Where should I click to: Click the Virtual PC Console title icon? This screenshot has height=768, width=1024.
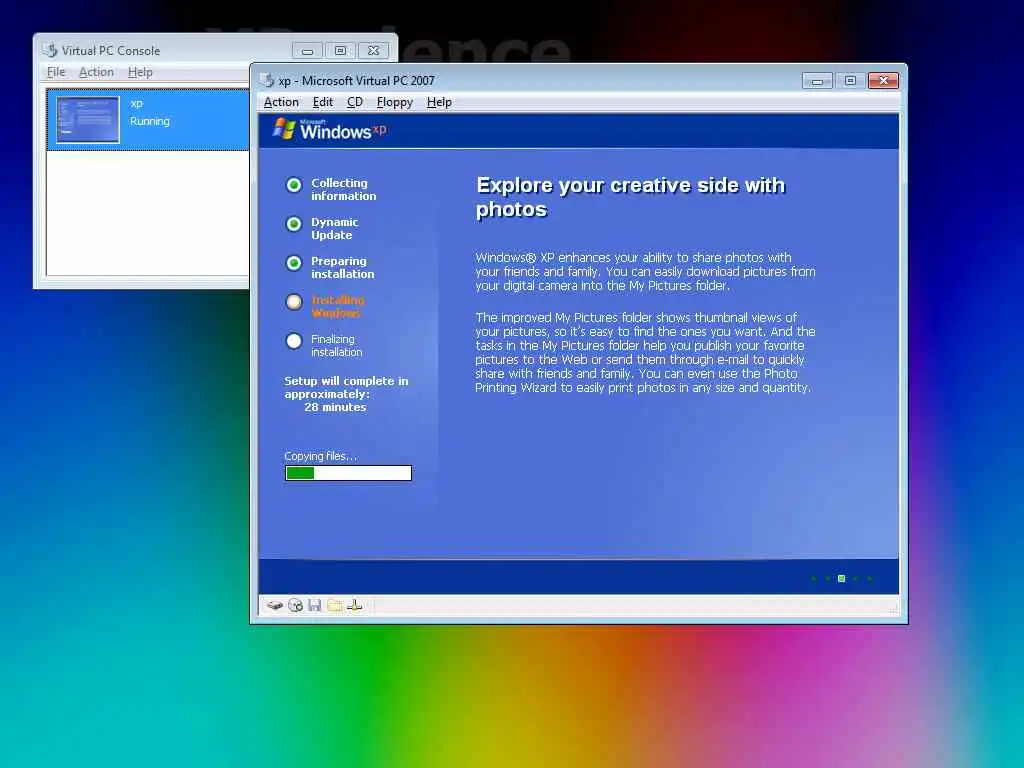tap(50, 50)
